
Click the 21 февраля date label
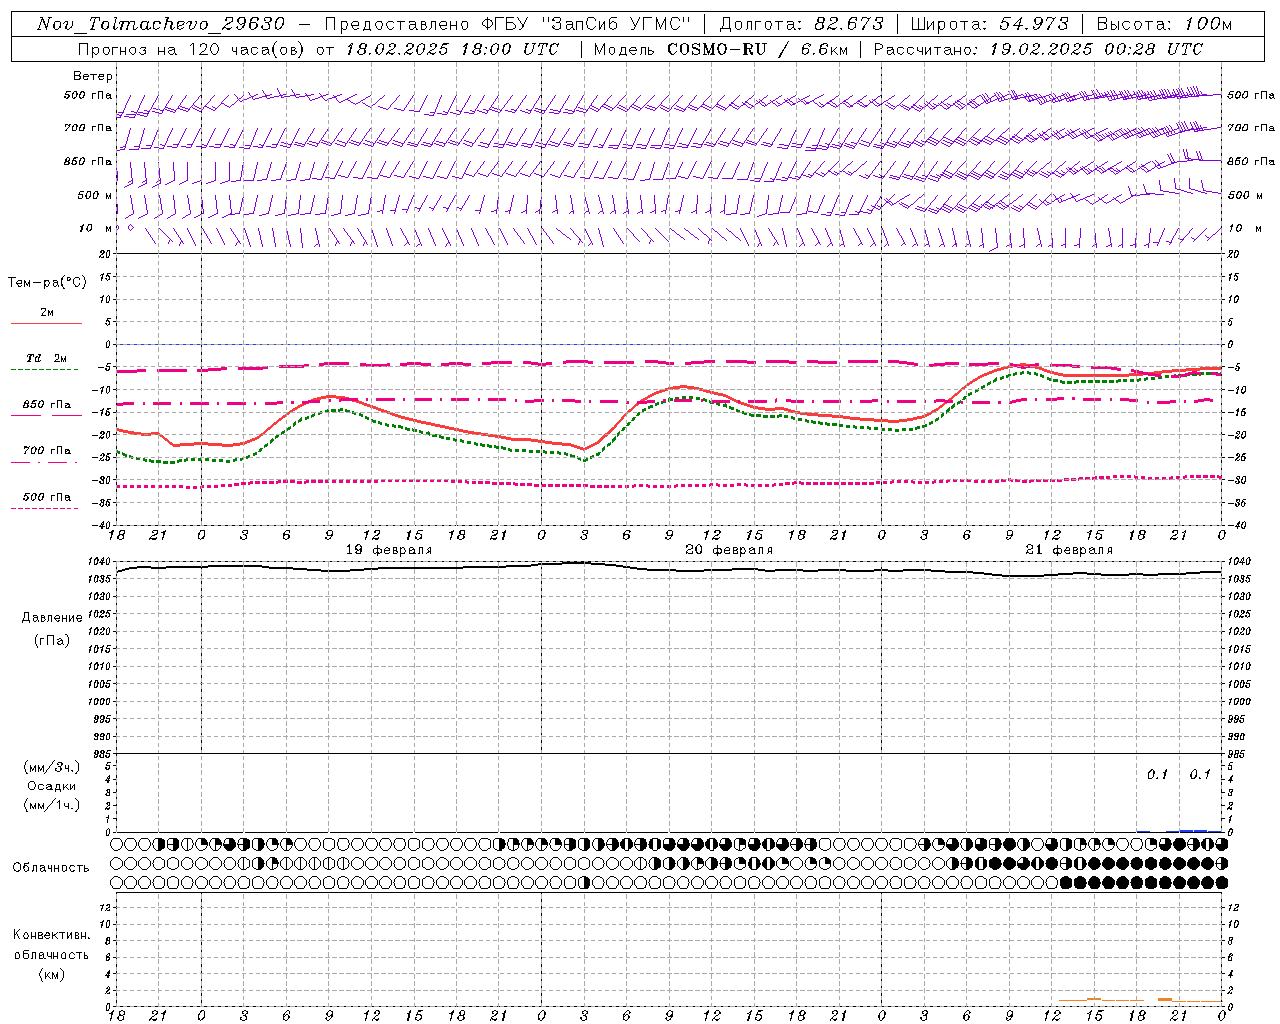click(1069, 550)
